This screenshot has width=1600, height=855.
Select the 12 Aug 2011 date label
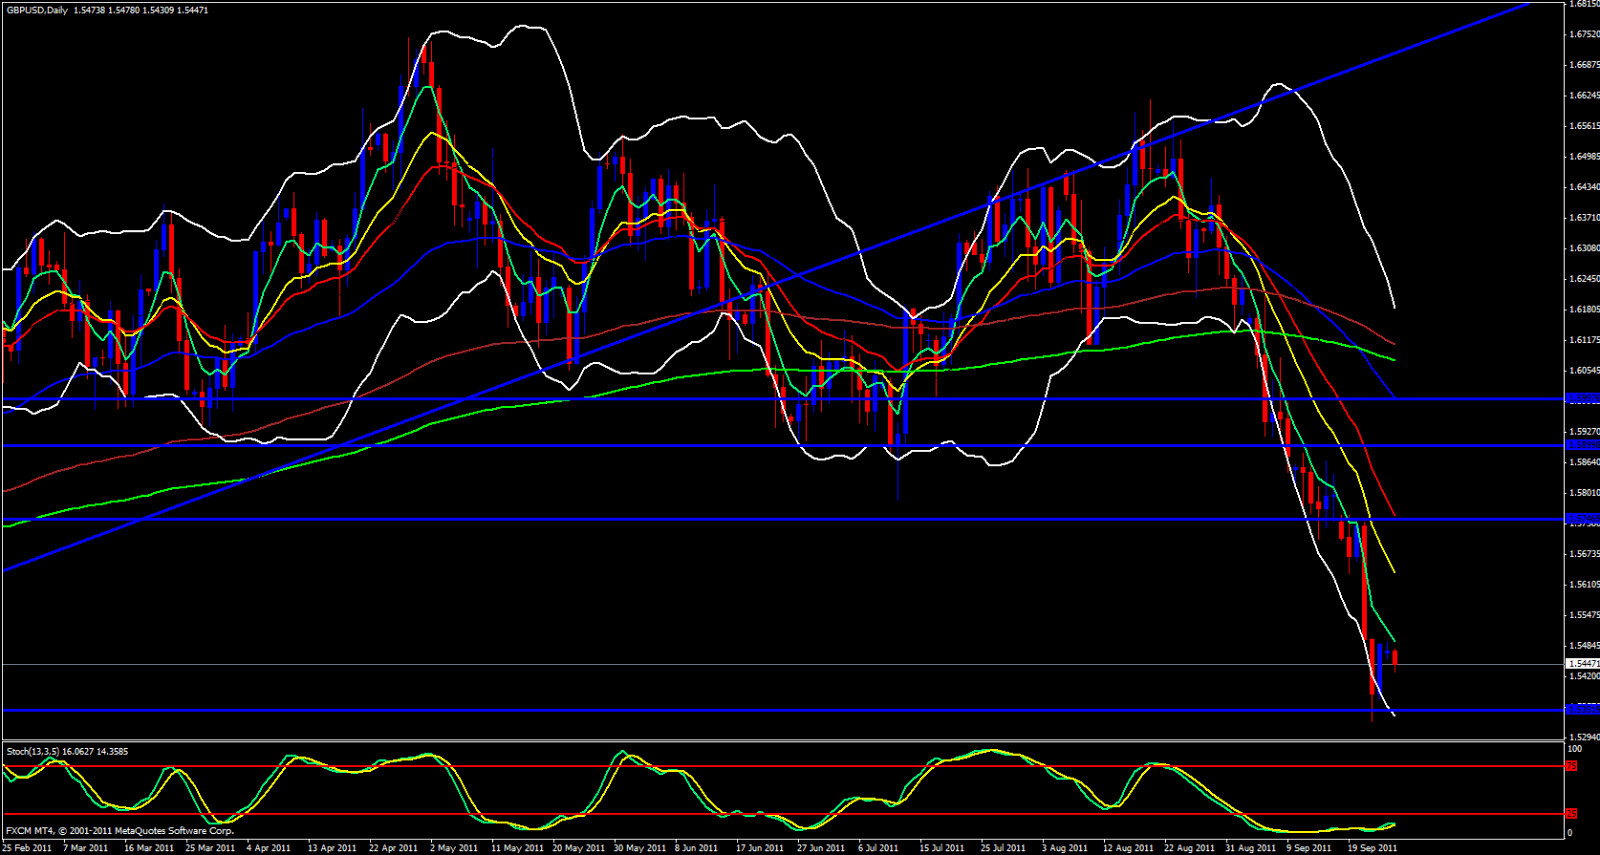(x=1128, y=848)
